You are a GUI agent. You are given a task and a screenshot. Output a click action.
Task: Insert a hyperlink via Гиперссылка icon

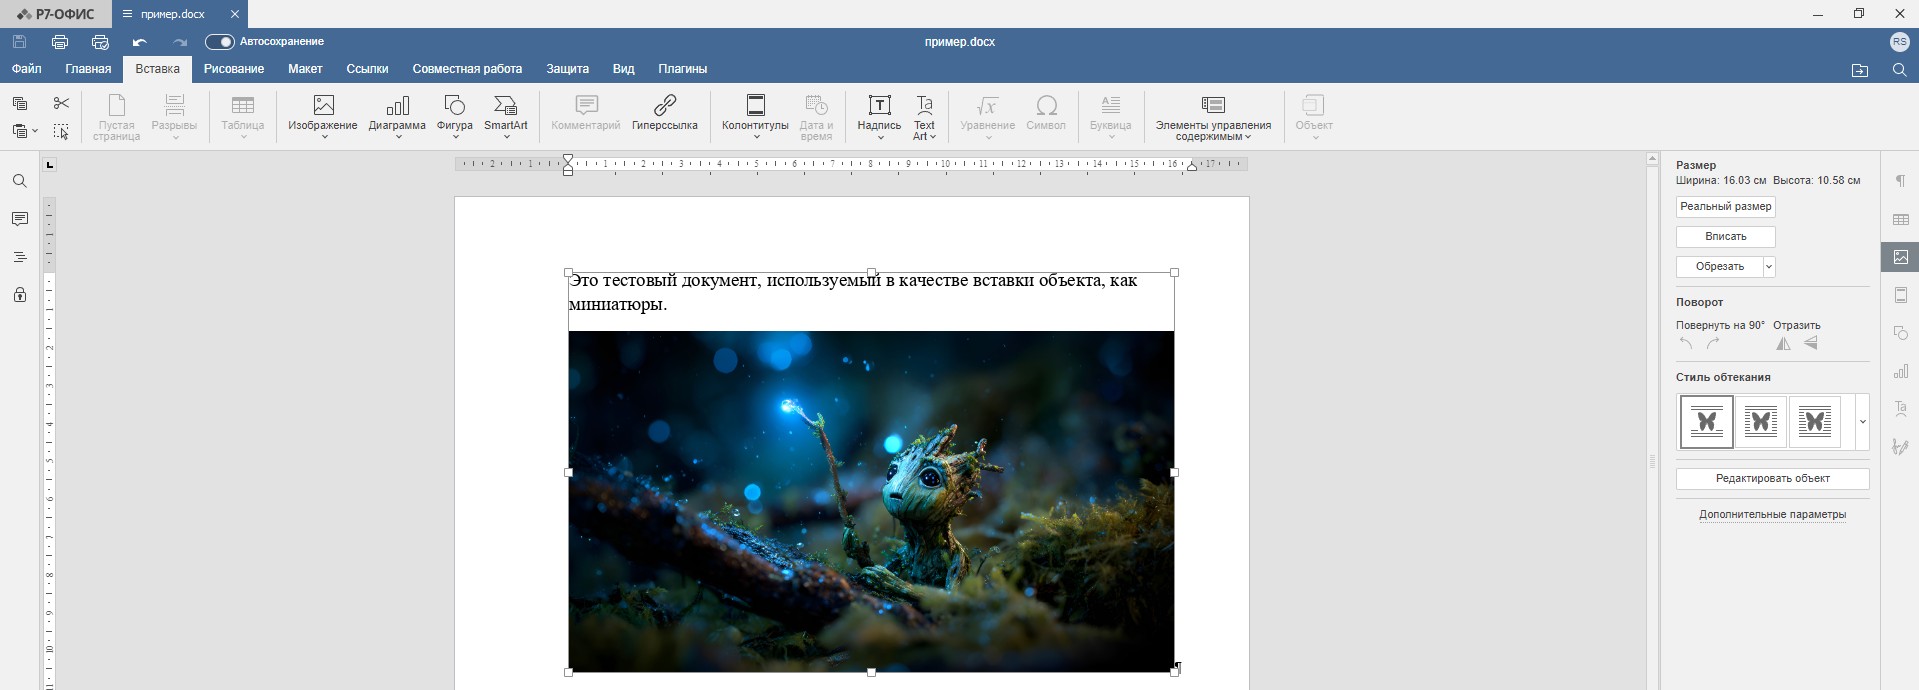point(664,113)
